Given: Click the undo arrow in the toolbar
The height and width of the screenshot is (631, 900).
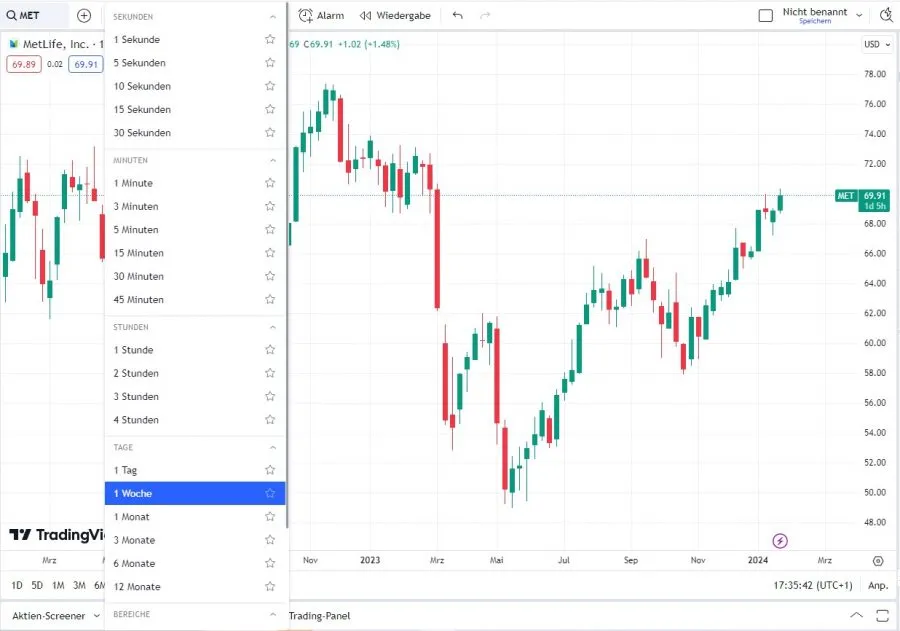Looking at the screenshot, I should [x=458, y=15].
